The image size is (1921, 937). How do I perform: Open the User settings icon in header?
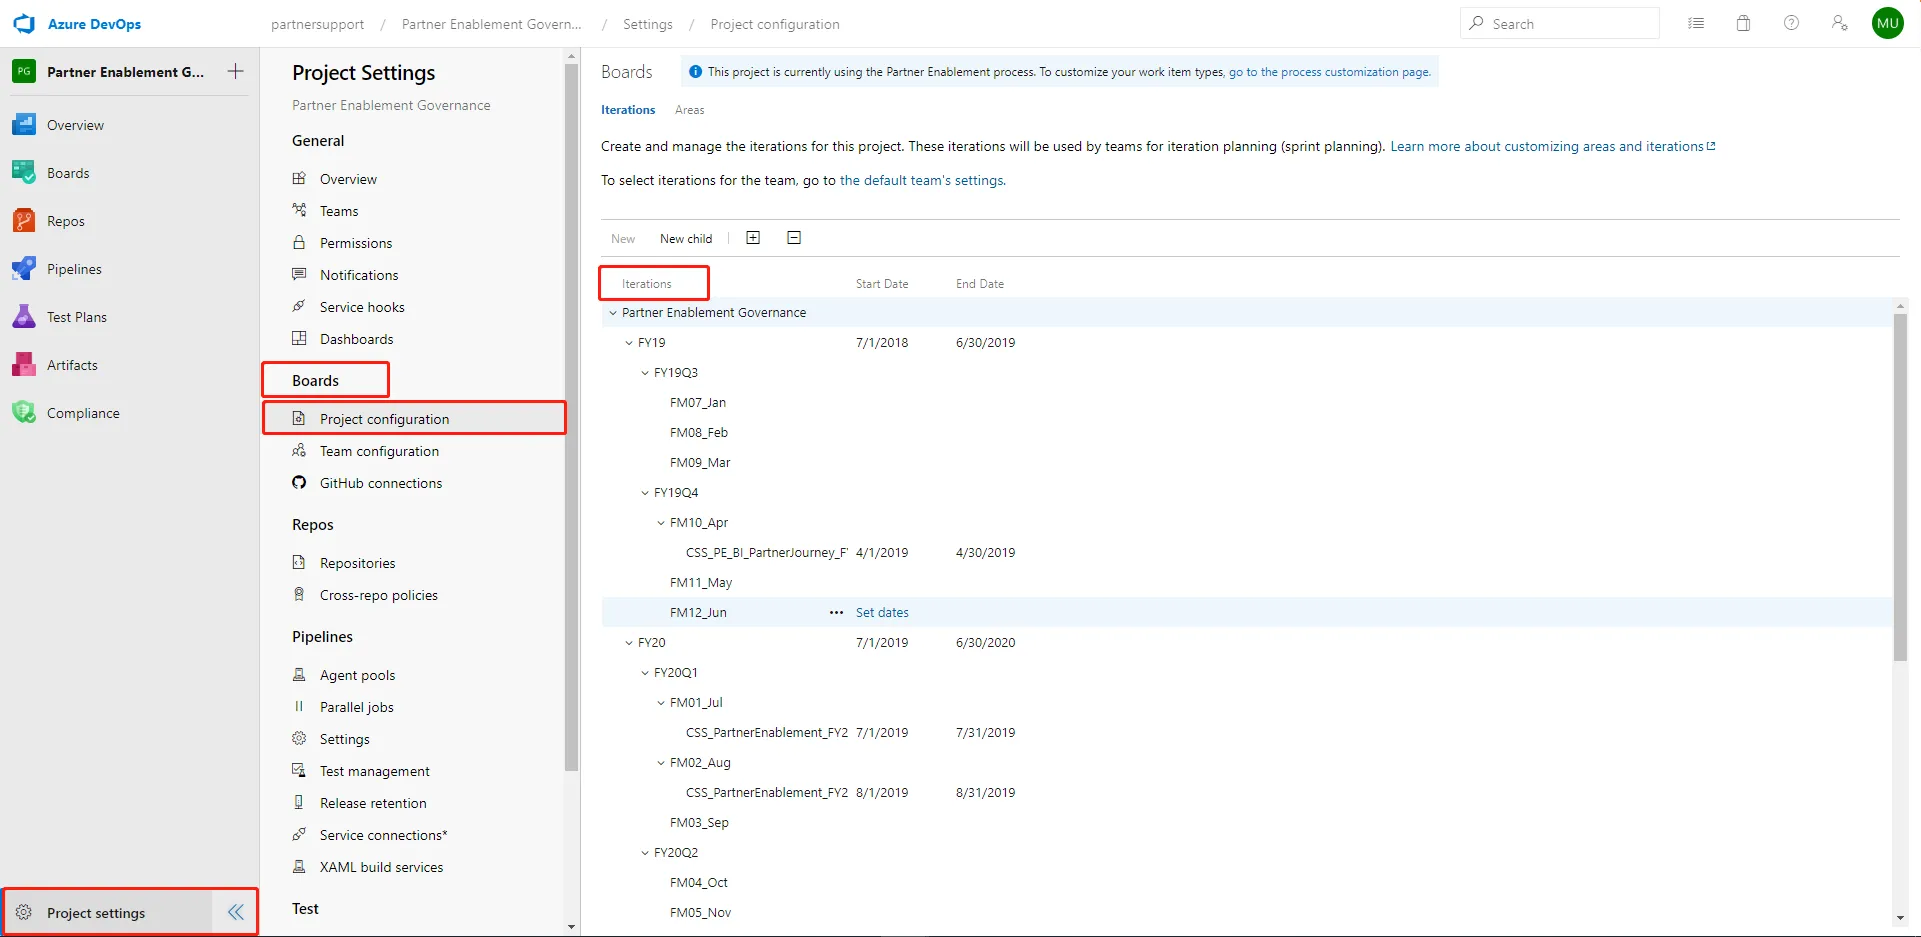tap(1839, 23)
